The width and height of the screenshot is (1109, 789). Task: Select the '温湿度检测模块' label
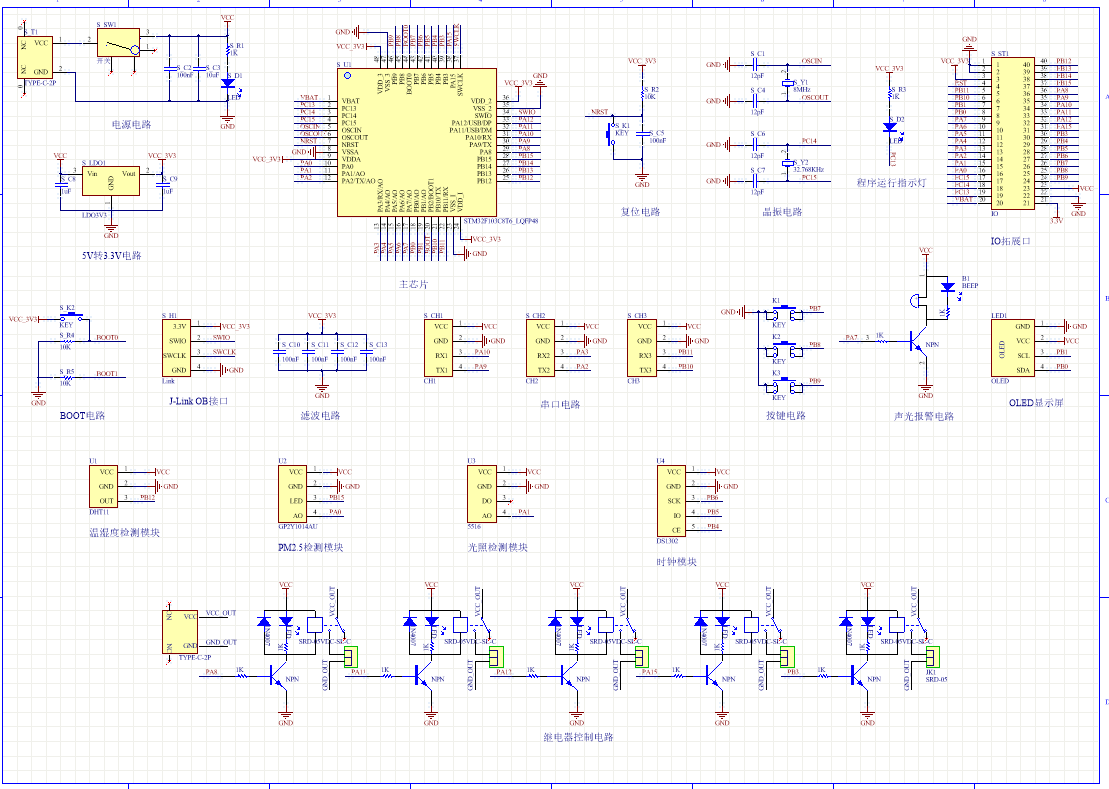click(124, 532)
